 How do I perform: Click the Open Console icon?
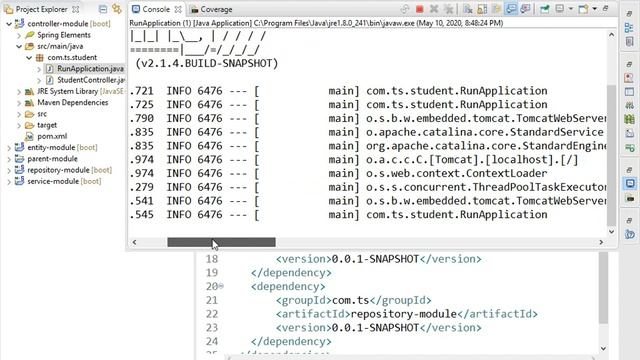pyautogui.click(x=584, y=9)
